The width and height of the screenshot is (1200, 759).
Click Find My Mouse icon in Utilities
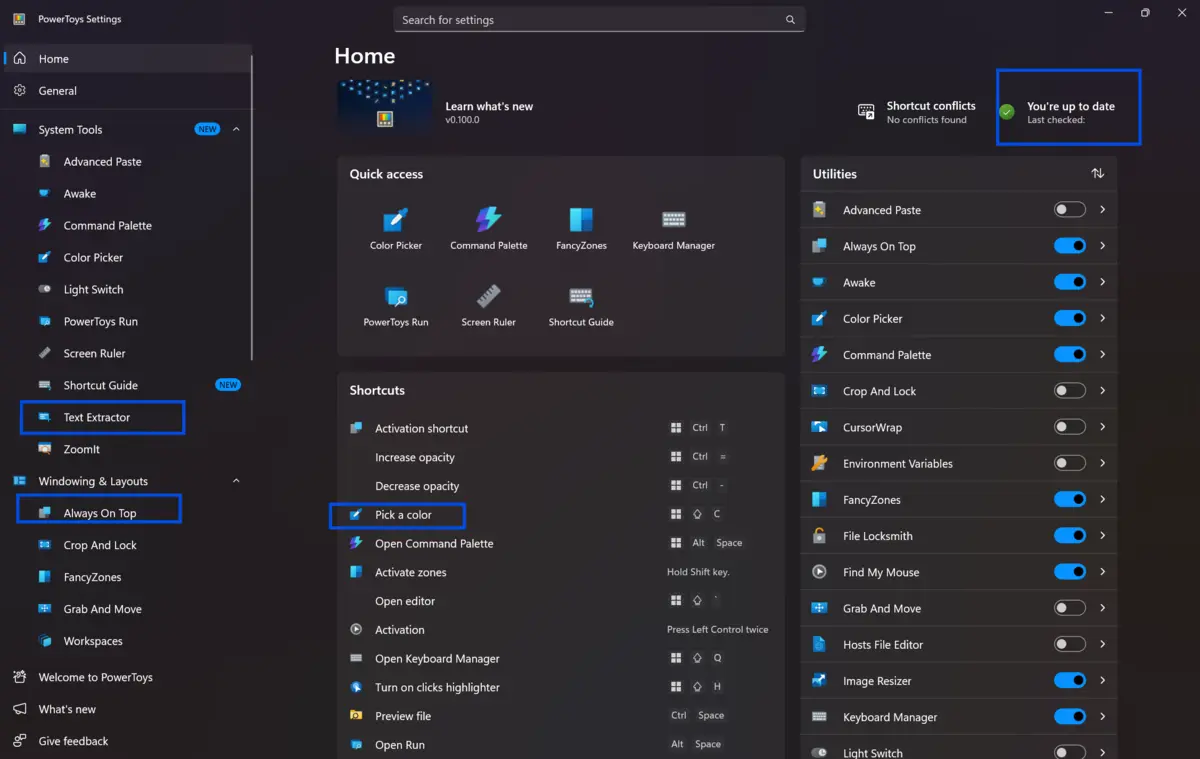pos(819,572)
